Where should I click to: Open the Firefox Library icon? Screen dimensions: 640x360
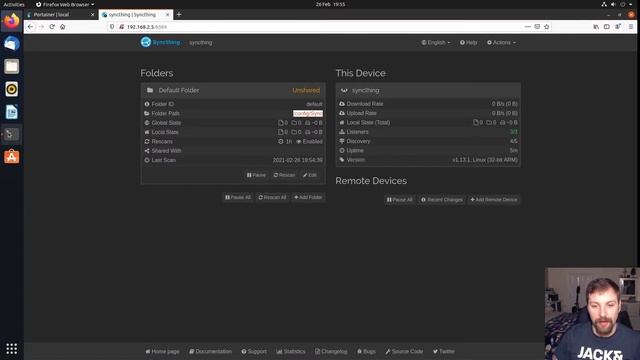click(x=596, y=27)
